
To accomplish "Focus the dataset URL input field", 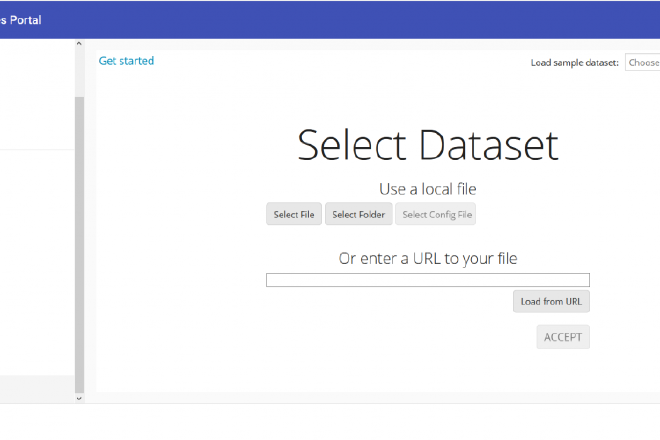I will click(x=427, y=280).
